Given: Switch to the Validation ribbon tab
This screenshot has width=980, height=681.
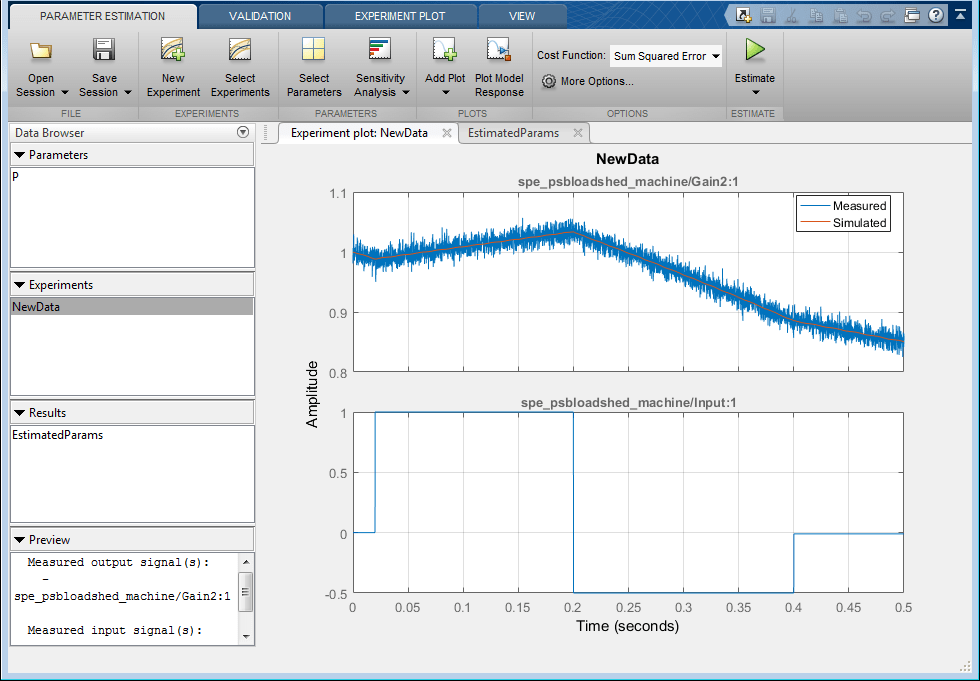Looking at the screenshot, I should point(259,16).
